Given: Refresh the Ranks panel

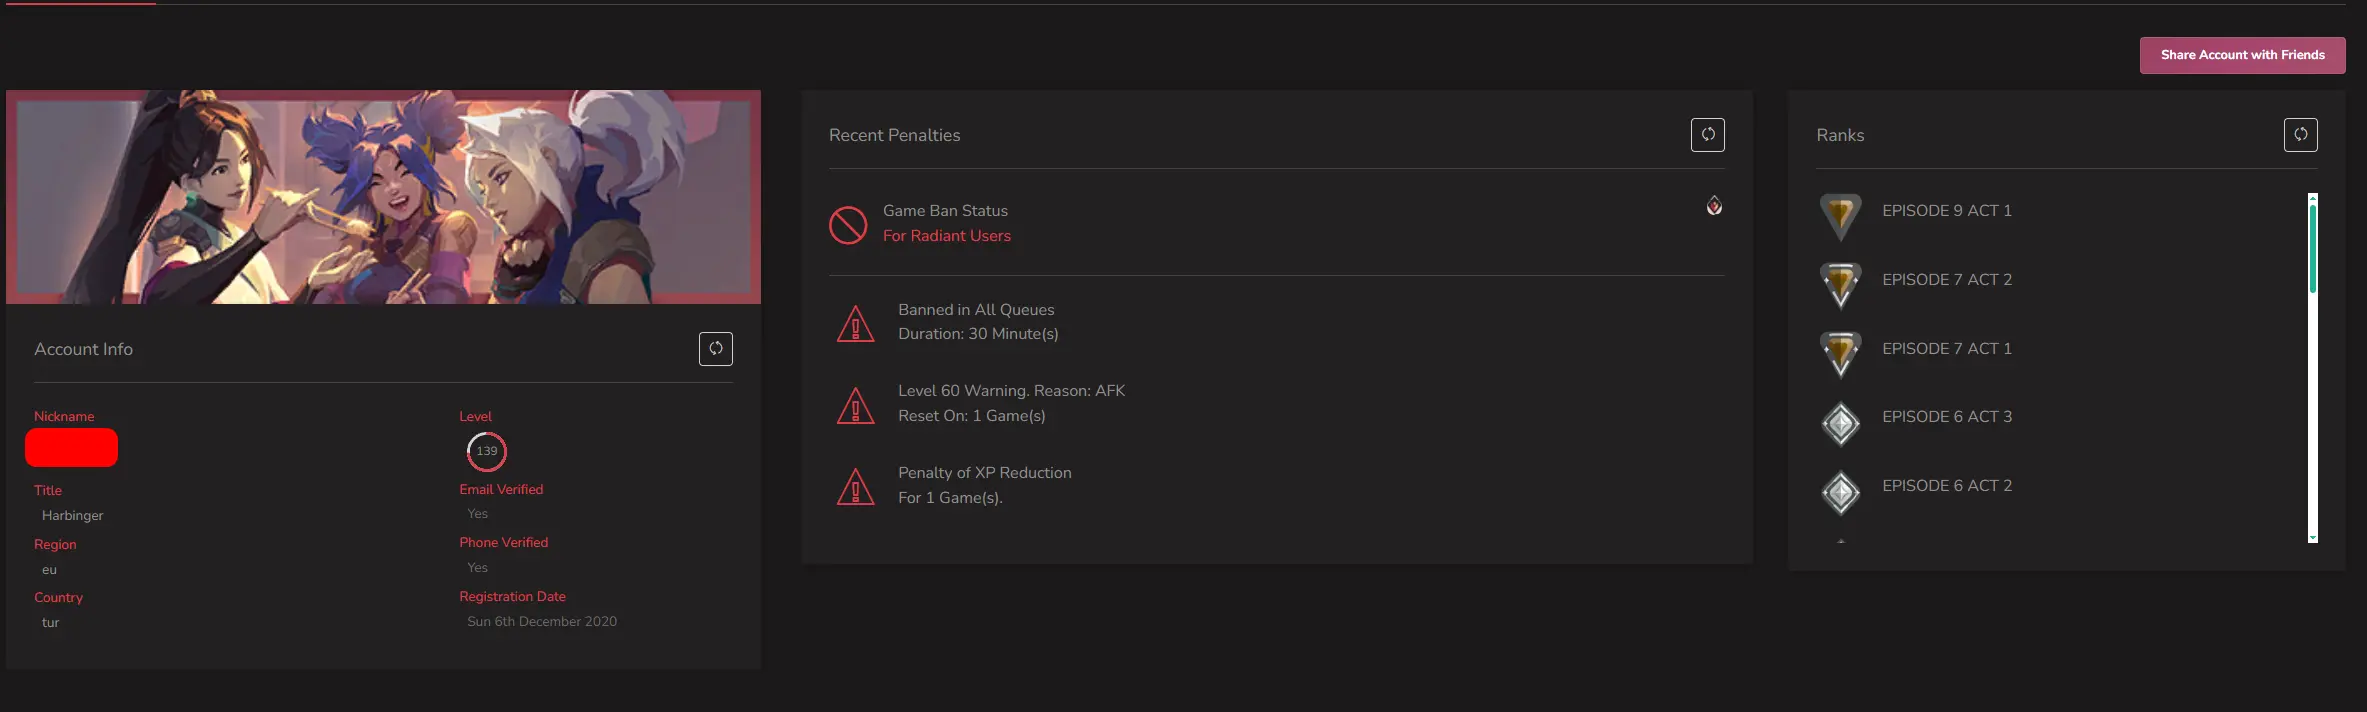Looking at the screenshot, I should pos(2300,135).
